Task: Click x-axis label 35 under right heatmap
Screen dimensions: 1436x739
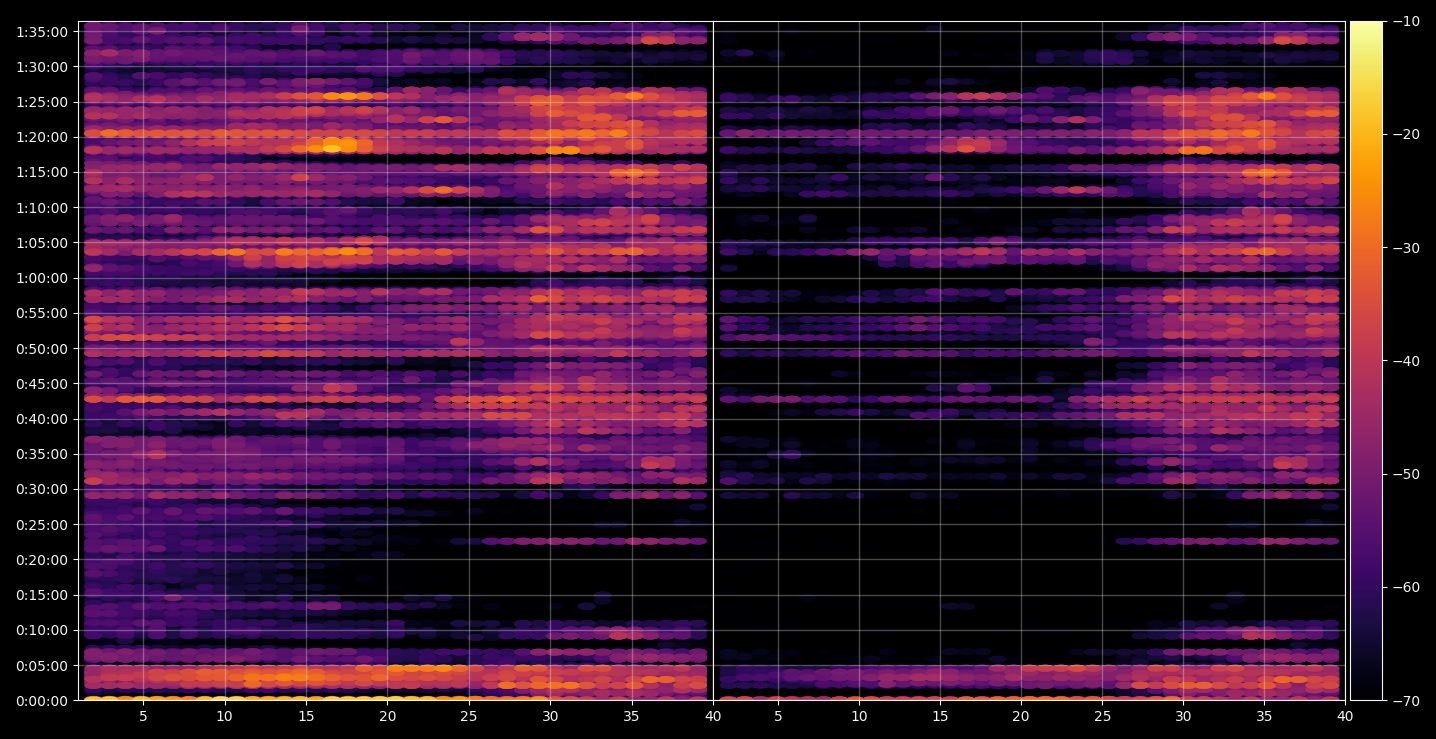Action: tap(1265, 716)
